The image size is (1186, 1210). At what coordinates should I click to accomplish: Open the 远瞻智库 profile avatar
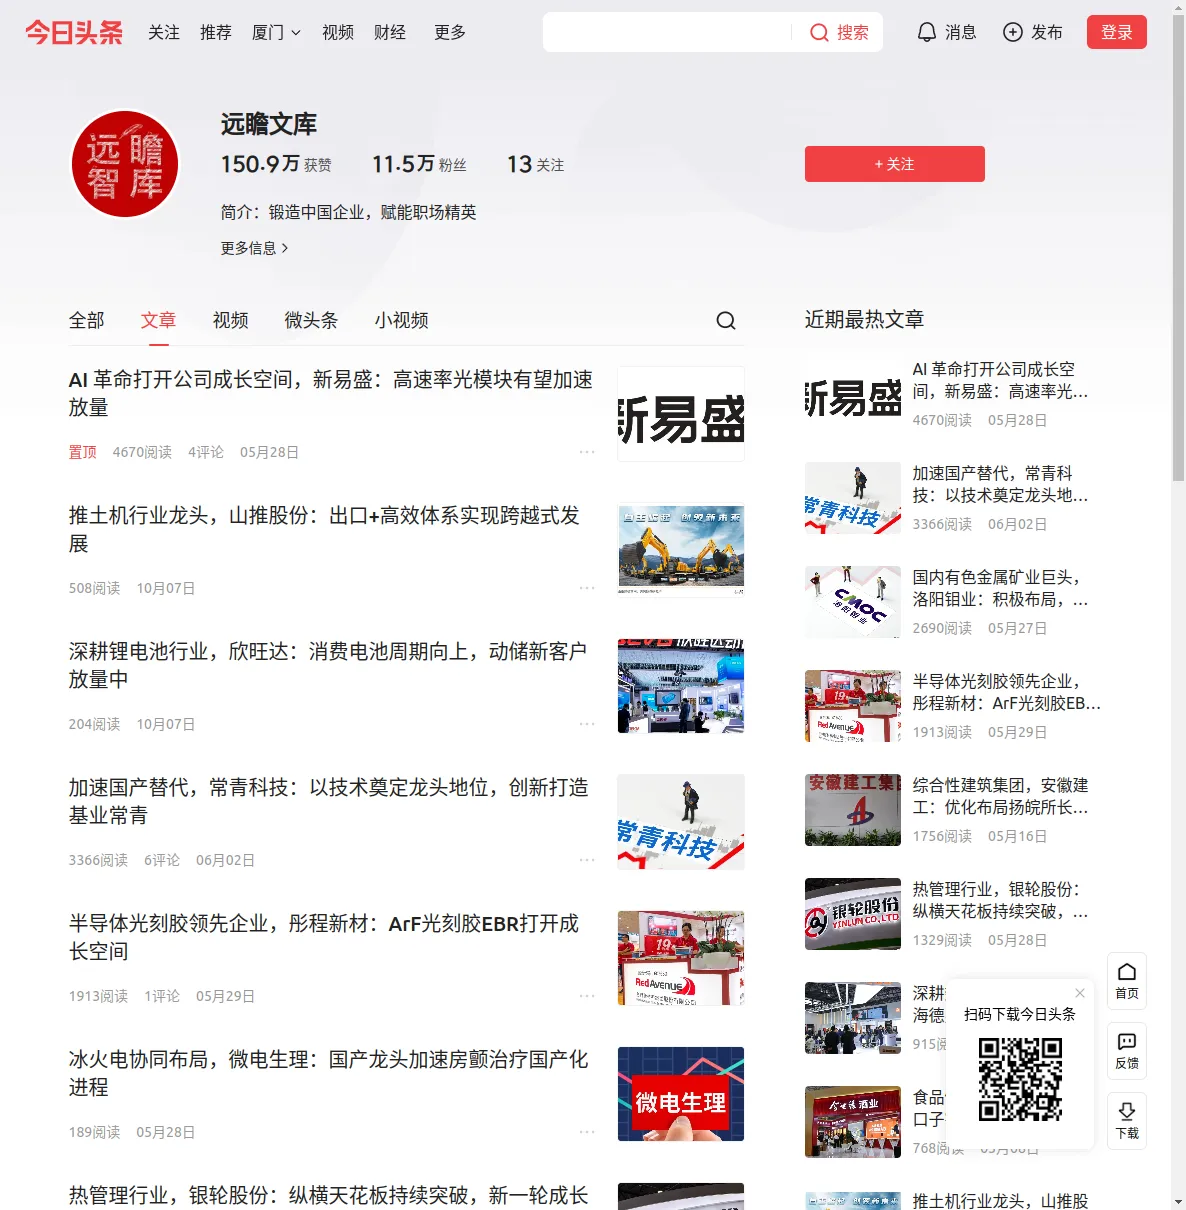(x=125, y=164)
